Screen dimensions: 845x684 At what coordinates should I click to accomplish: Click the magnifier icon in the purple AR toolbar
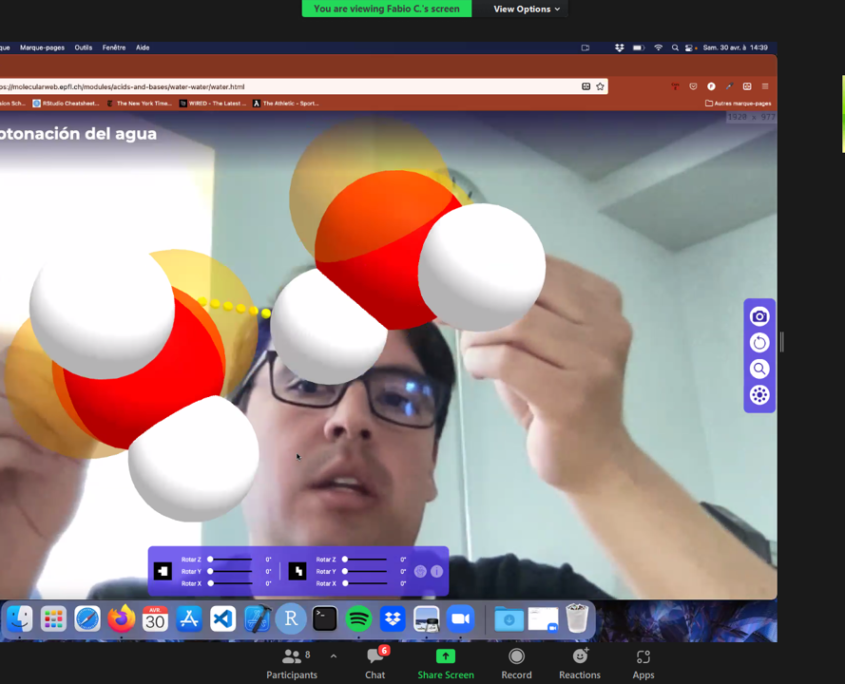[x=759, y=369]
